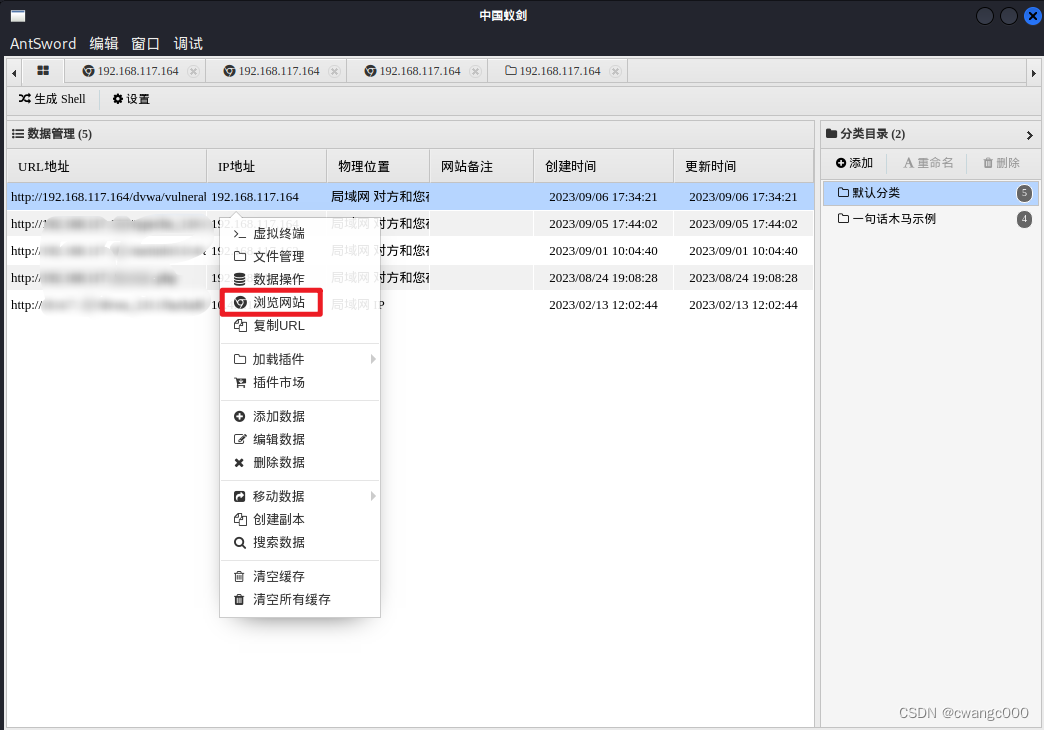The image size is (1044, 730).
Task: Expand the 移动数据 submenu
Action: [300, 496]
